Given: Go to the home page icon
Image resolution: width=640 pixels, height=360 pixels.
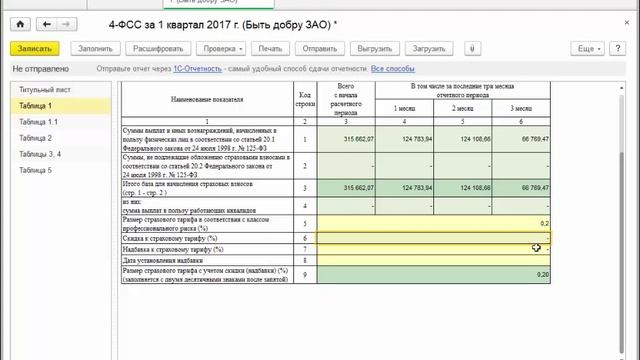Looking at the screenshot, I should (20, 24).
